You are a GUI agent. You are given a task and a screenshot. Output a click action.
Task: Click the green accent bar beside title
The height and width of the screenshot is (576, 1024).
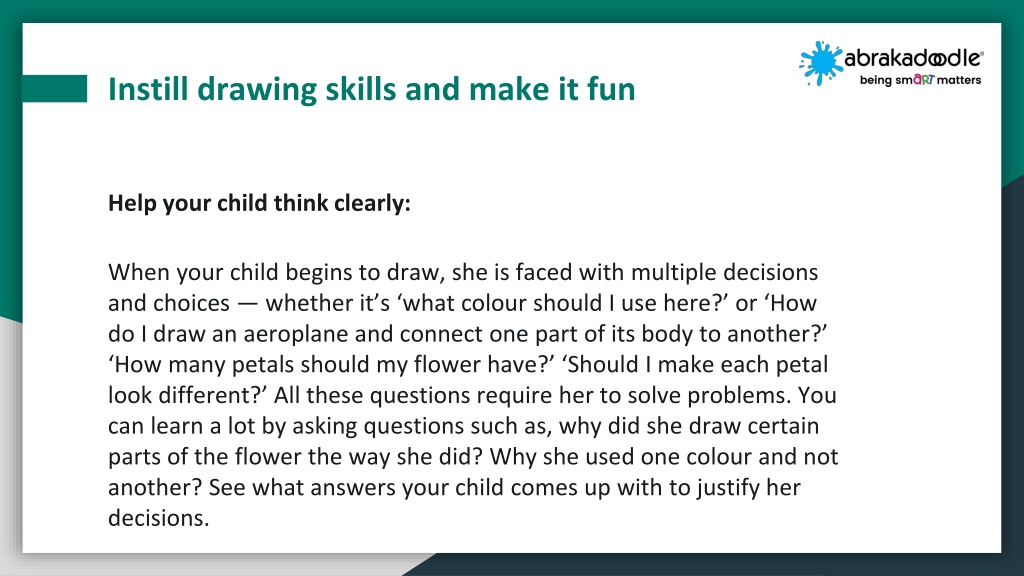click(x=55, y=88)
